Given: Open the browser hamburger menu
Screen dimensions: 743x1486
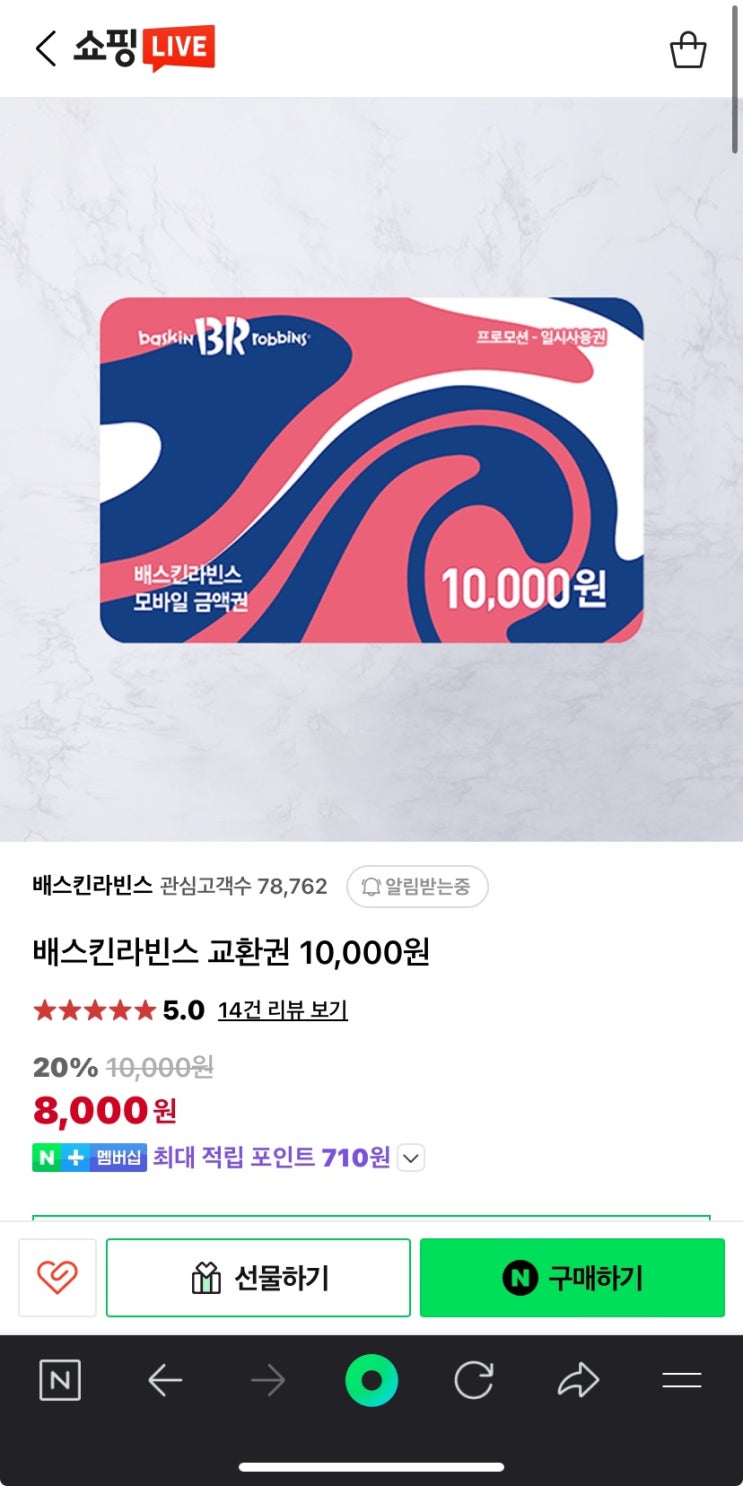Looking at the screenshot, I should (682, 1381).
